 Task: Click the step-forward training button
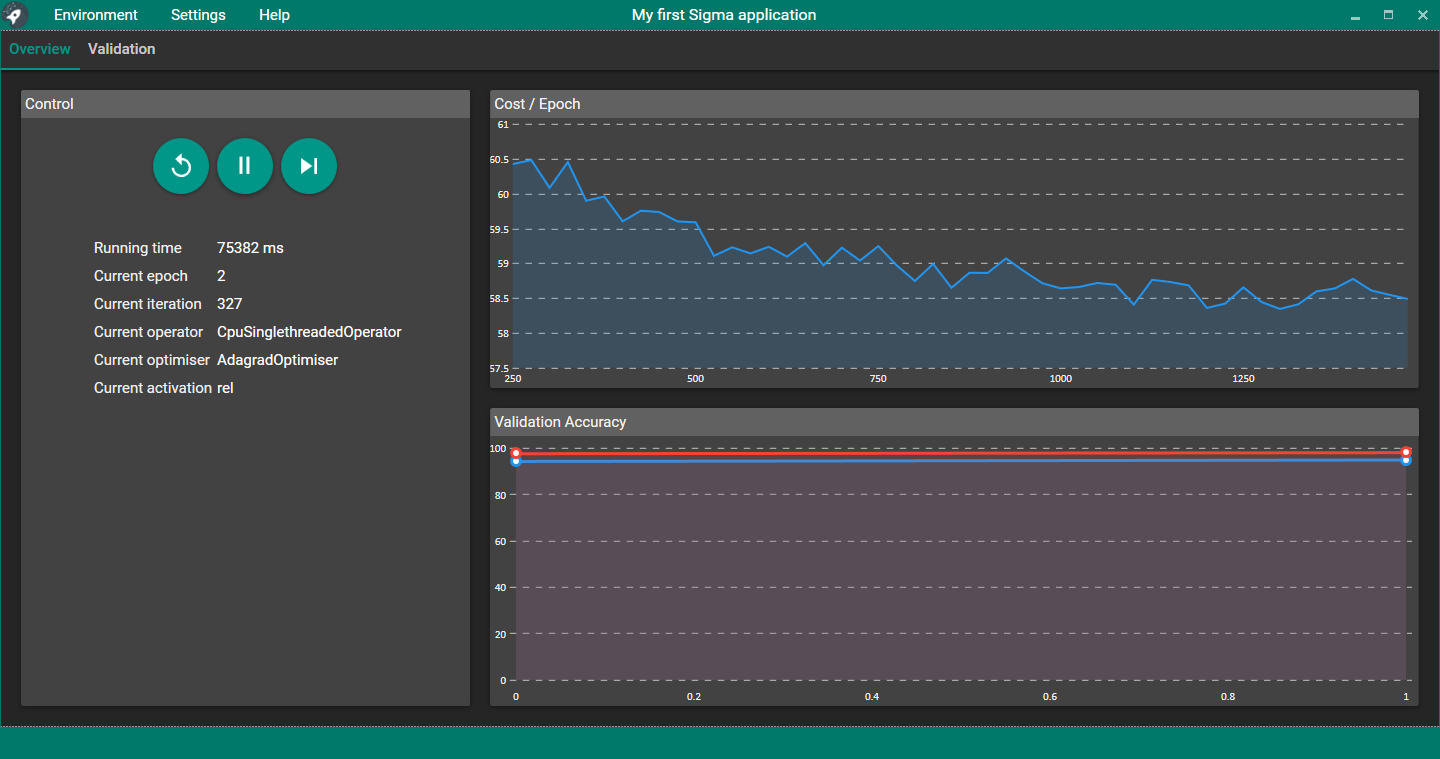pyautogui.click(x=309, y=166)
